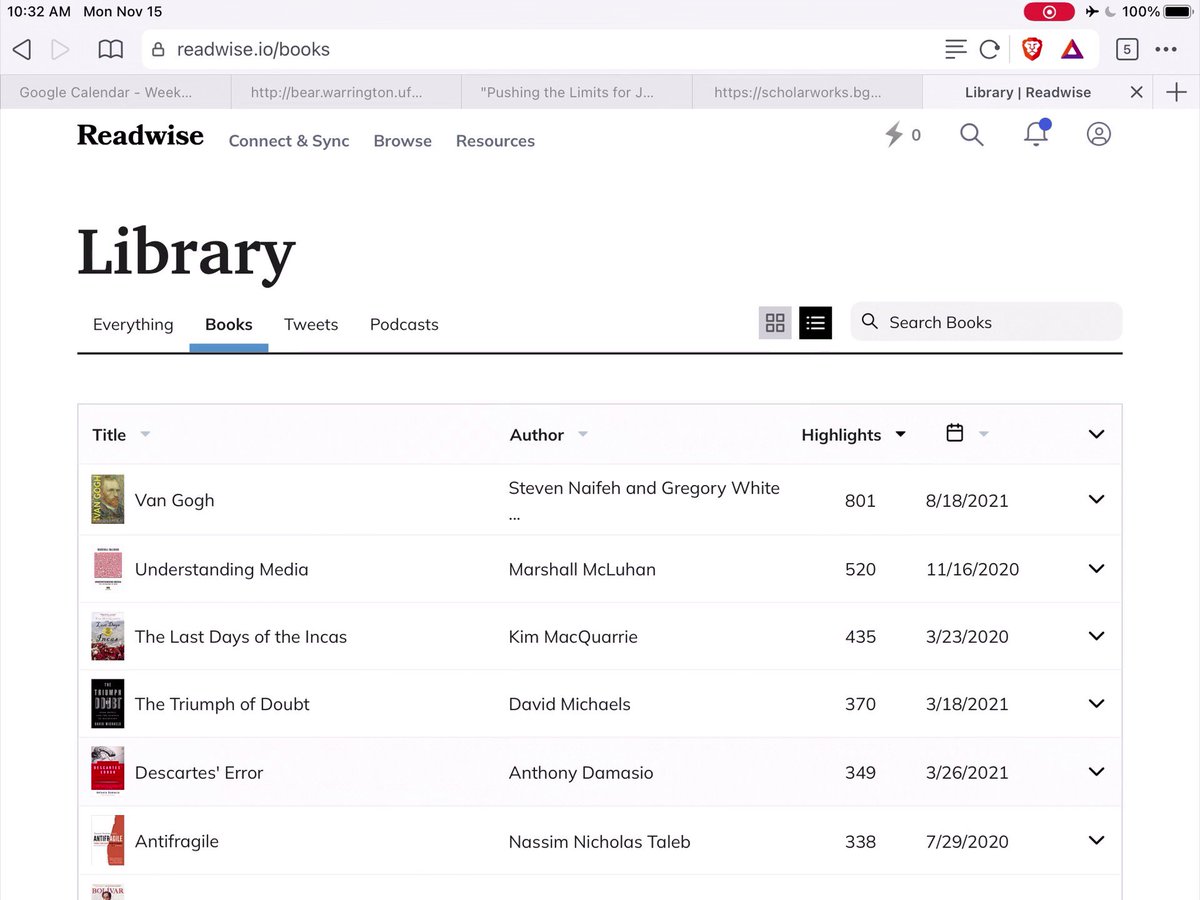
Task: Expand the Understanding Media row chevron
Action: (1096, 568)
